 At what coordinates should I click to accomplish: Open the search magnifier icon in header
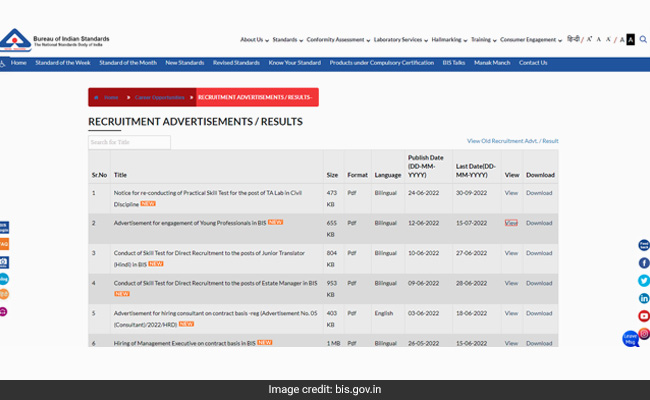[x=641, y=39]
